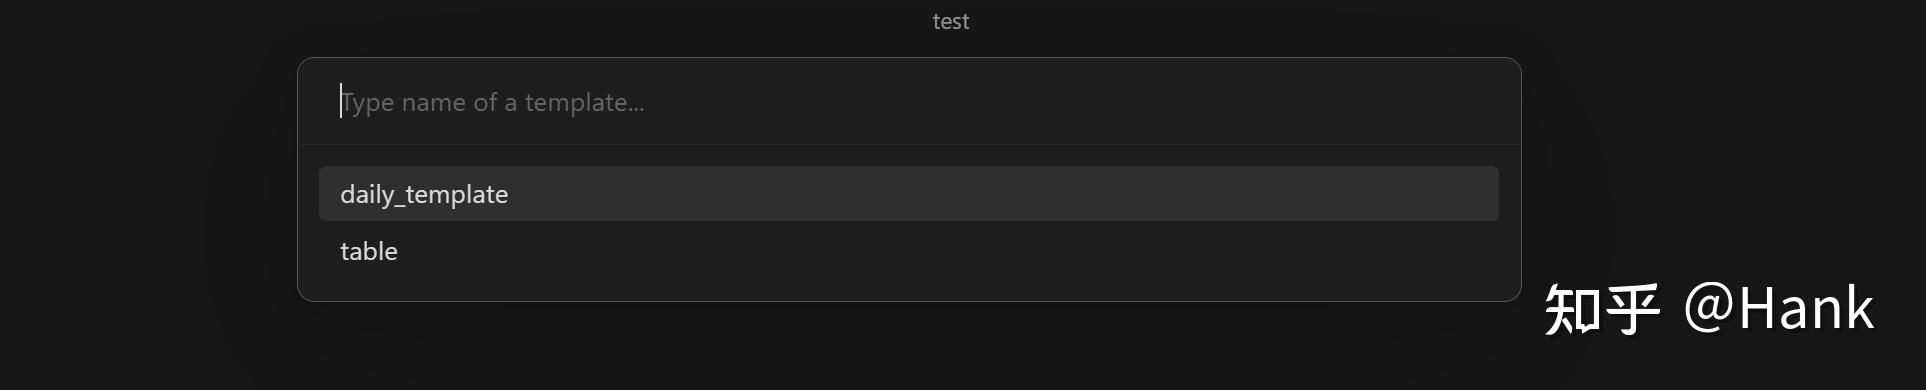Open the table suggestion row
Screen dimensions: 1926x390
(908, 251)
